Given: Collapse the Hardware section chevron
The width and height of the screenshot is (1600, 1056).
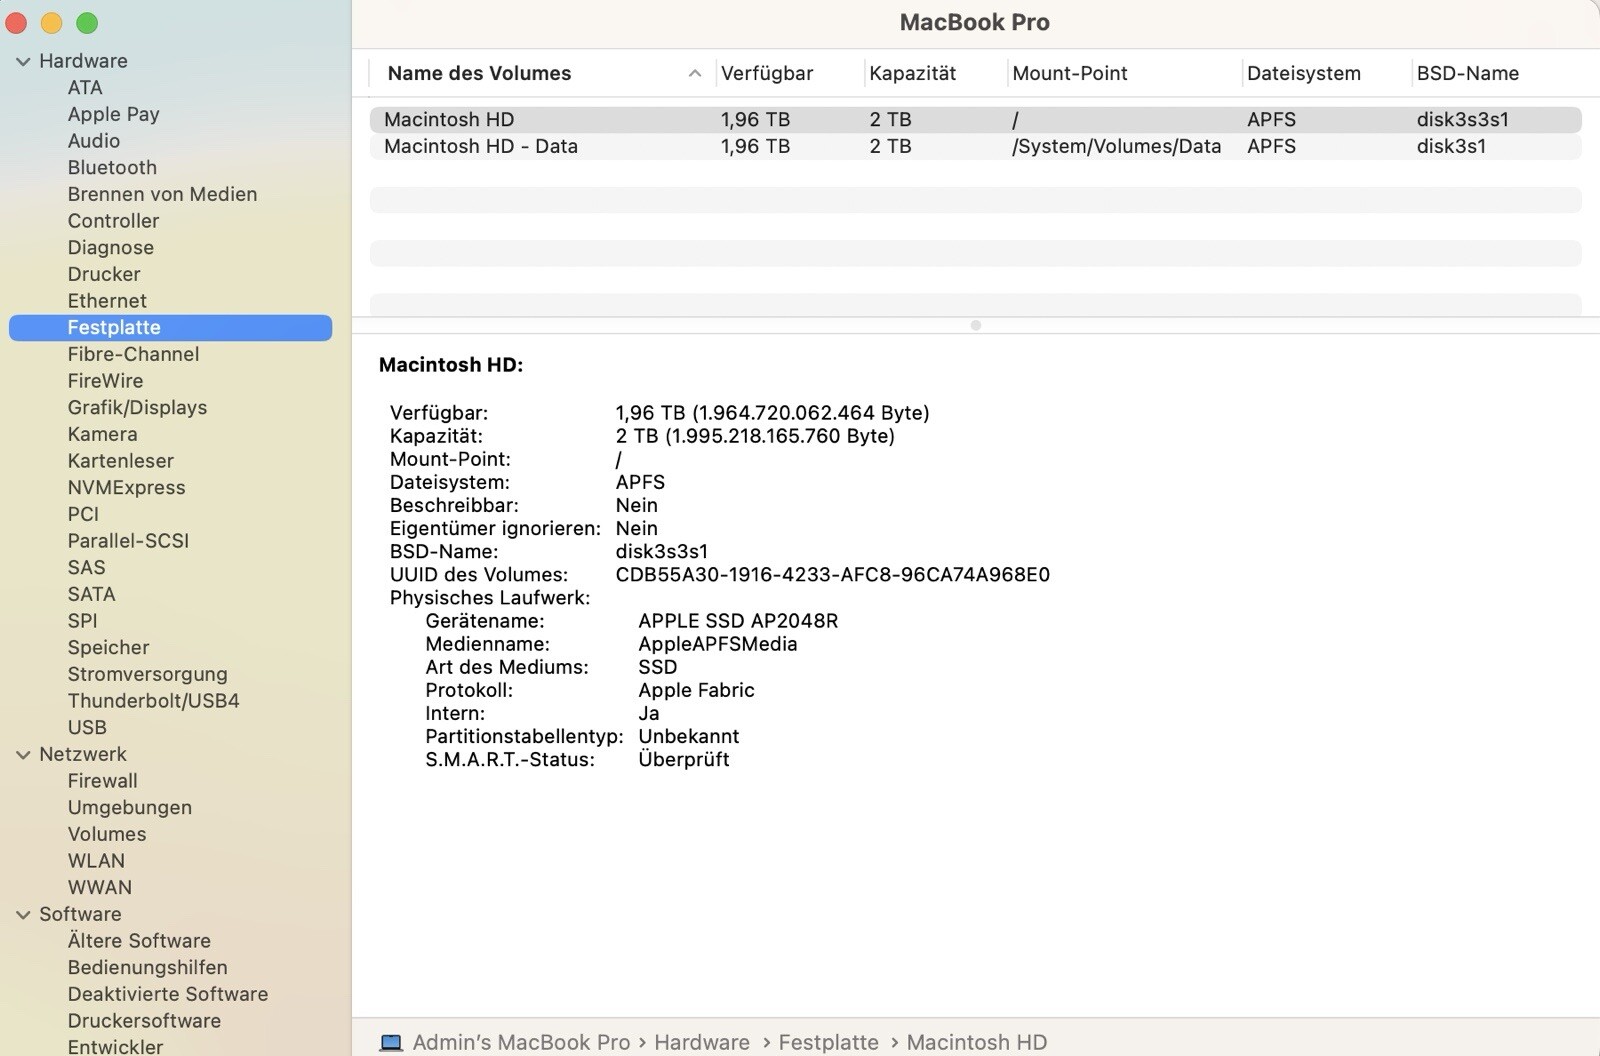Looking at the screenshot, I should (x=23, y=61).
